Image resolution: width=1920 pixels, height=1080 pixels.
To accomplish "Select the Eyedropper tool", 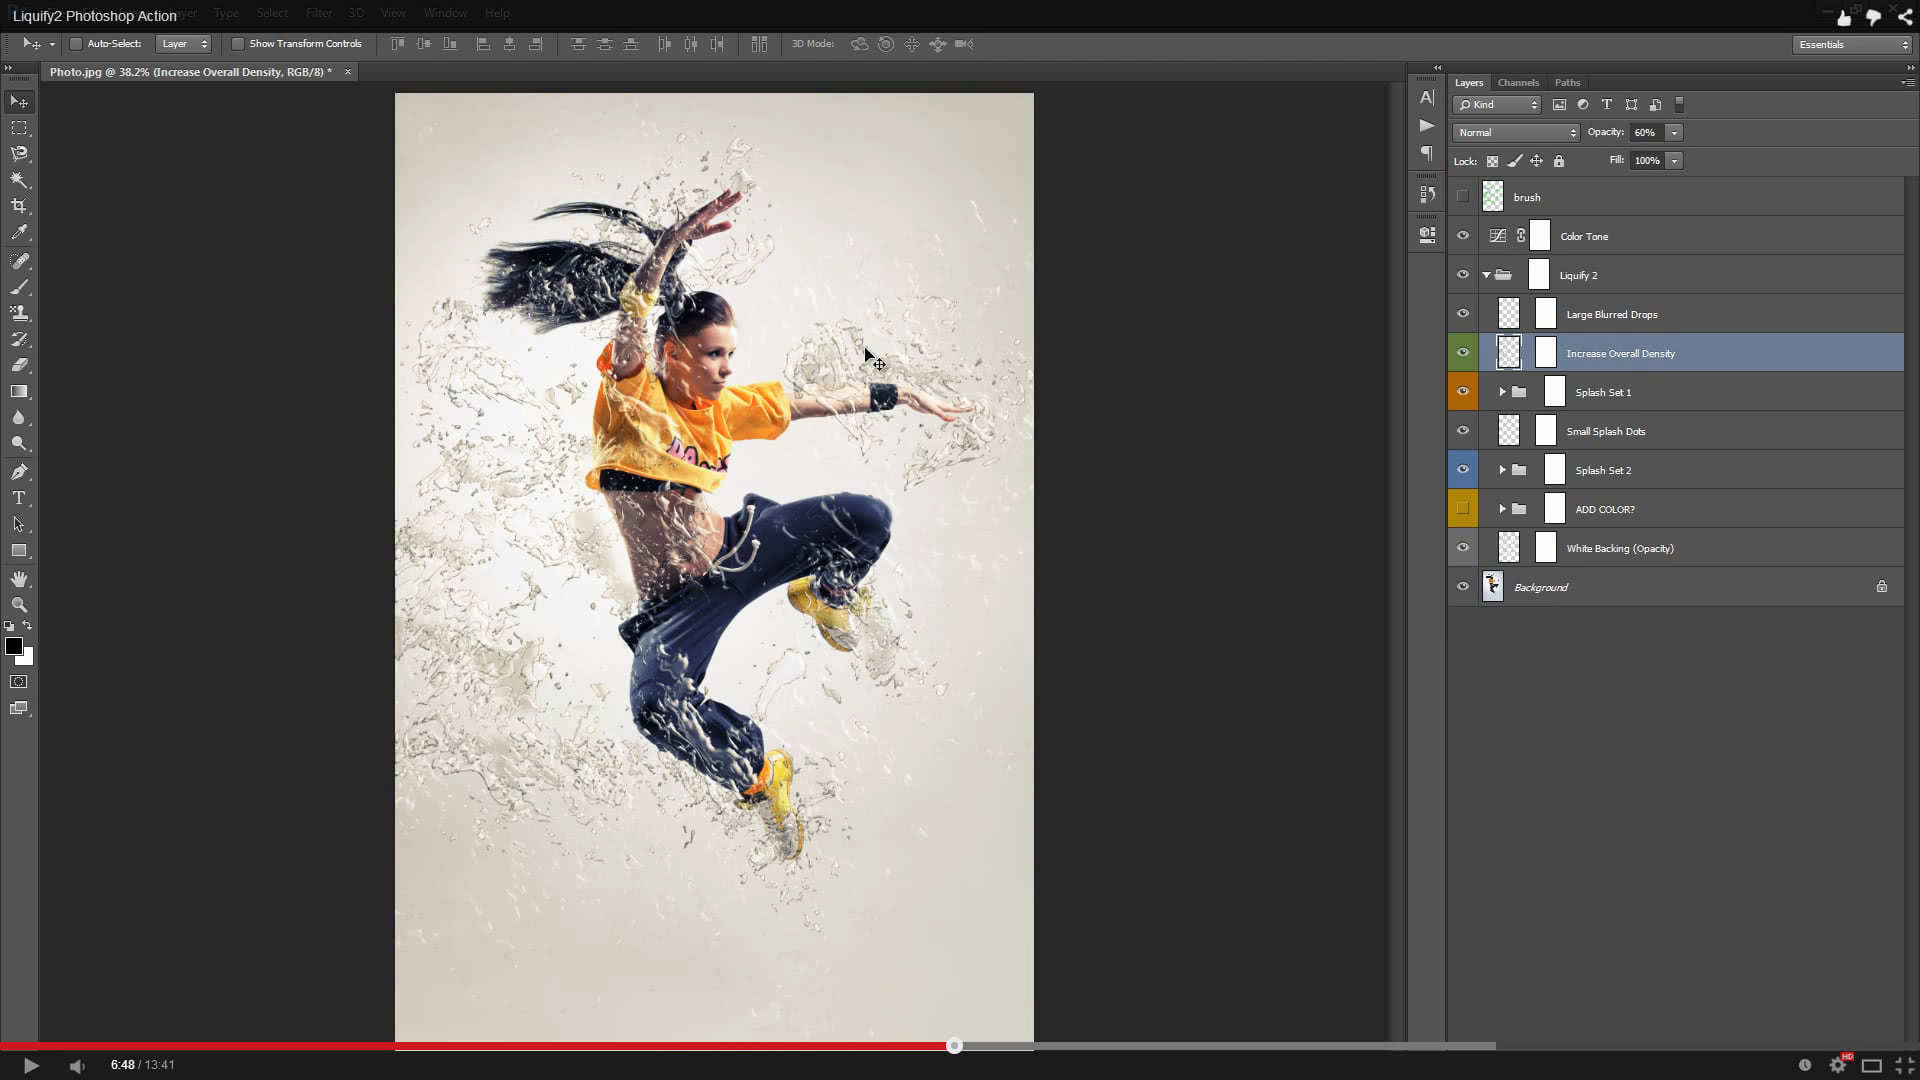I will pos(18,232).
